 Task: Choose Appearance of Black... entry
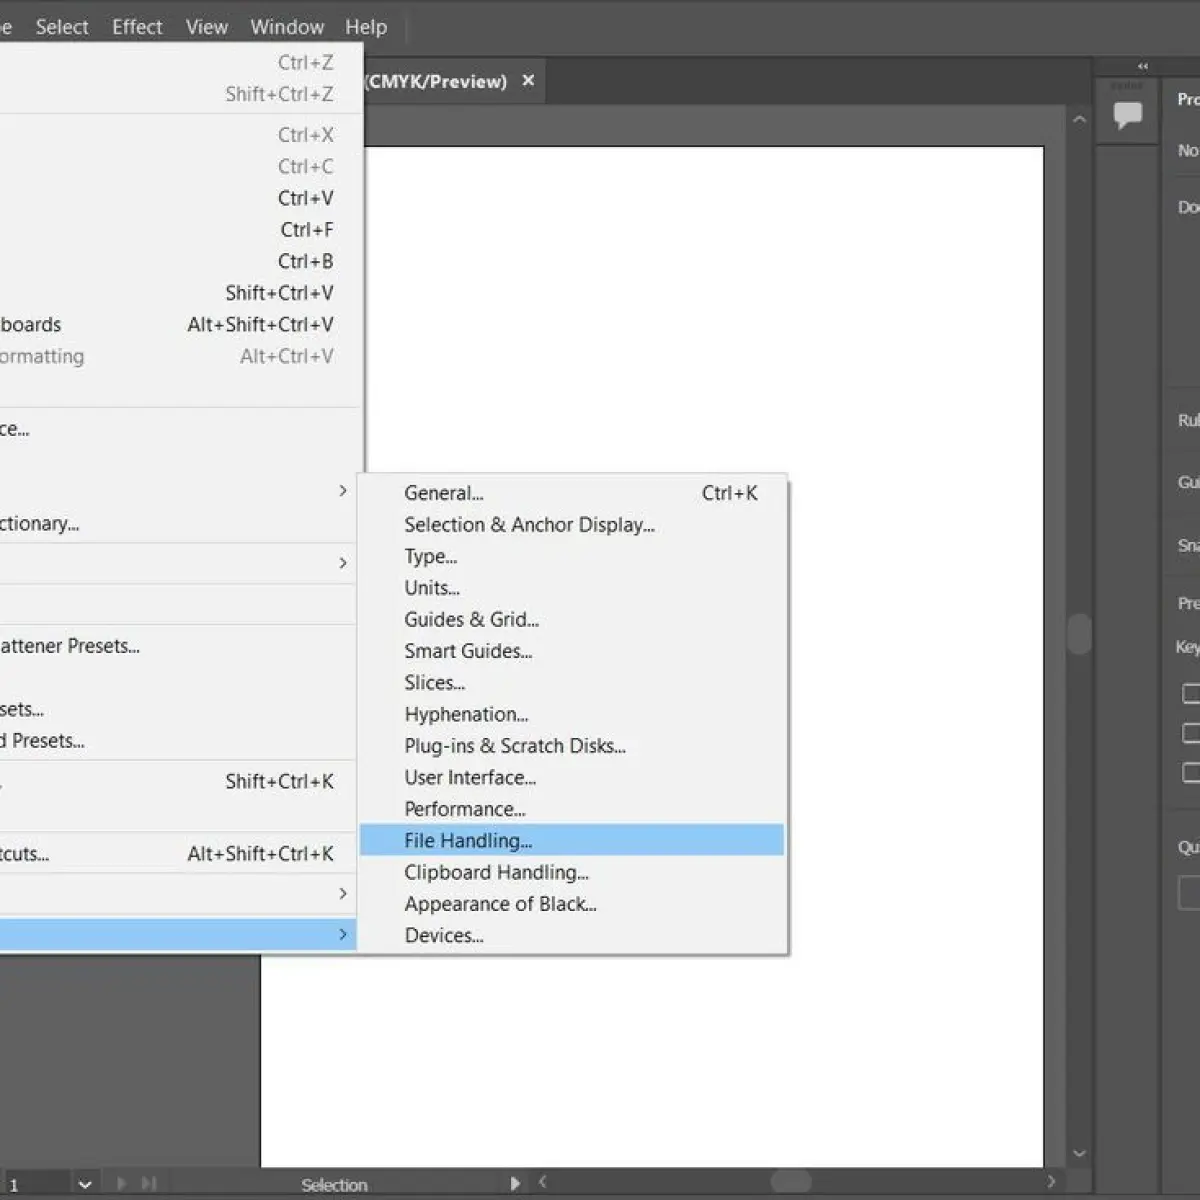[x=572, y=904]
